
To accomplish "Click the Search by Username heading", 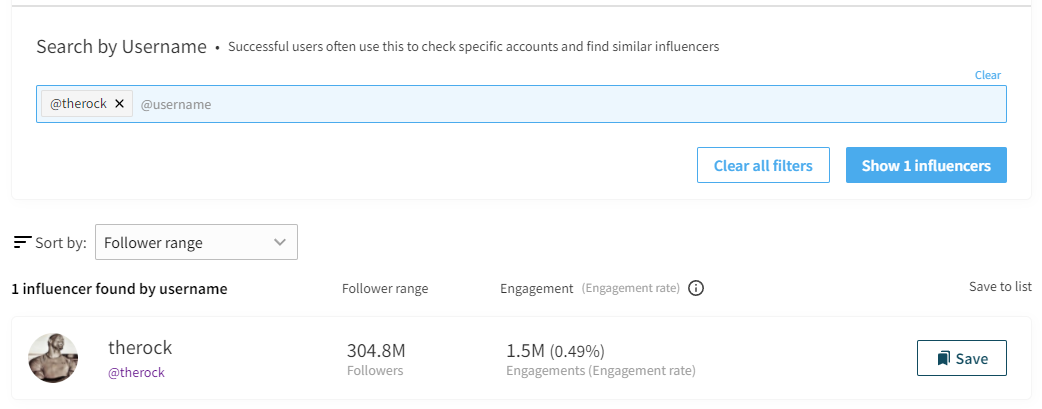I will coord(121,47).
